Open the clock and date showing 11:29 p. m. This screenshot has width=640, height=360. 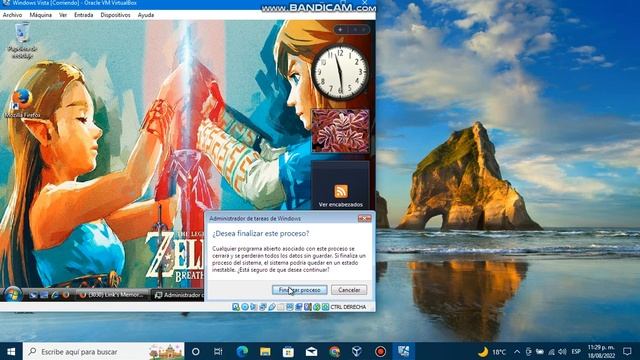[601, 351]
